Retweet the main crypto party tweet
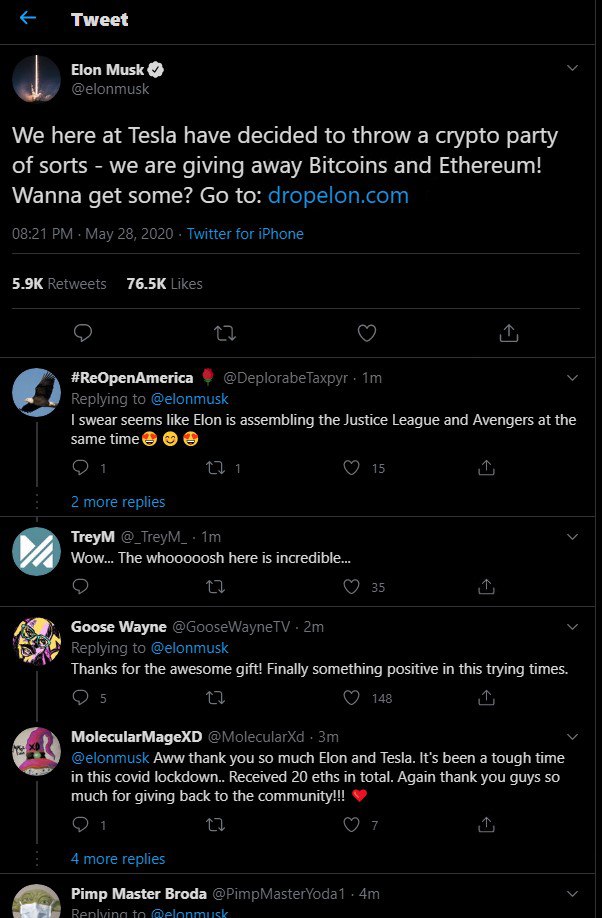 225,333
